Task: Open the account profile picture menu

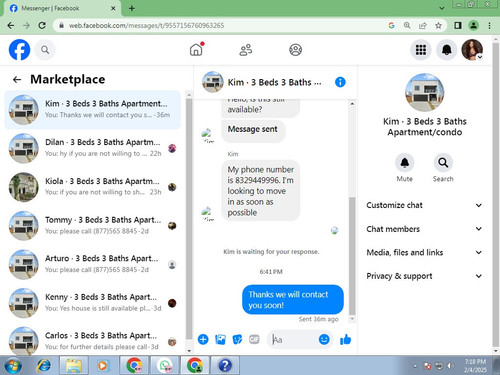Action: [472, 50]
